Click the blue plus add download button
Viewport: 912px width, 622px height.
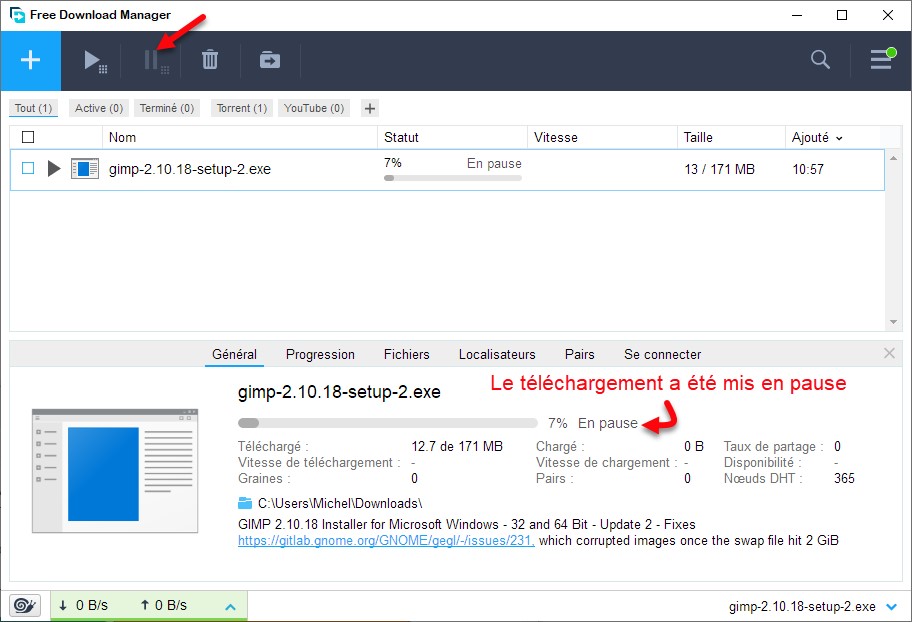(x=30, y=60)
